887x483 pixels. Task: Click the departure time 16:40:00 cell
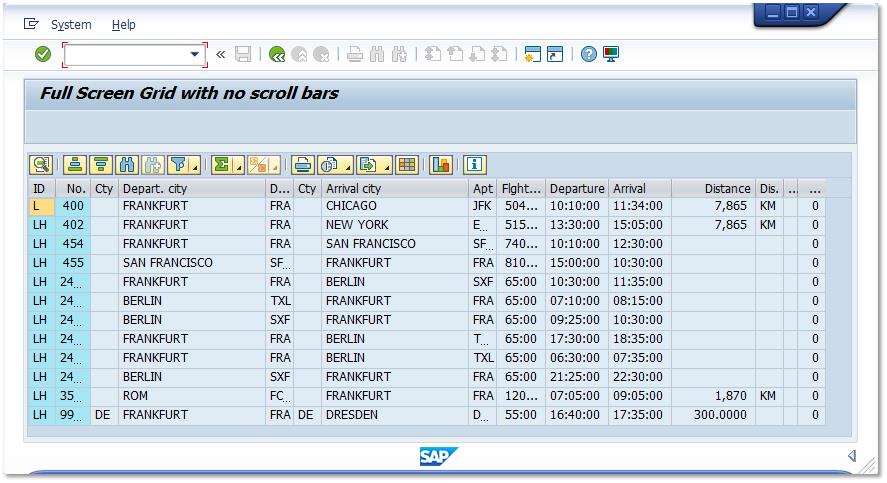577,415
